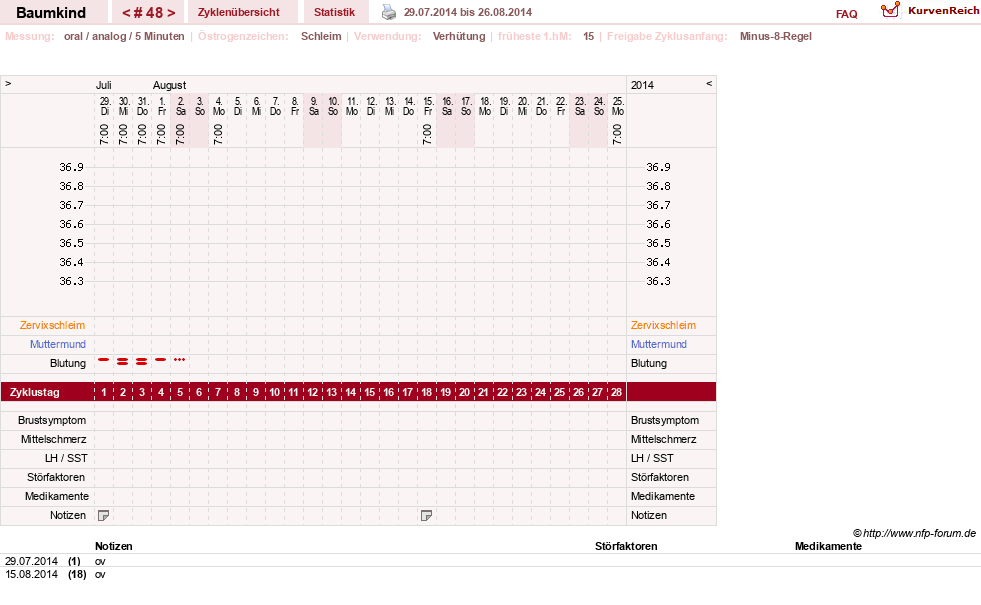Click the '25. Mo' date column header

pos(617,106)
